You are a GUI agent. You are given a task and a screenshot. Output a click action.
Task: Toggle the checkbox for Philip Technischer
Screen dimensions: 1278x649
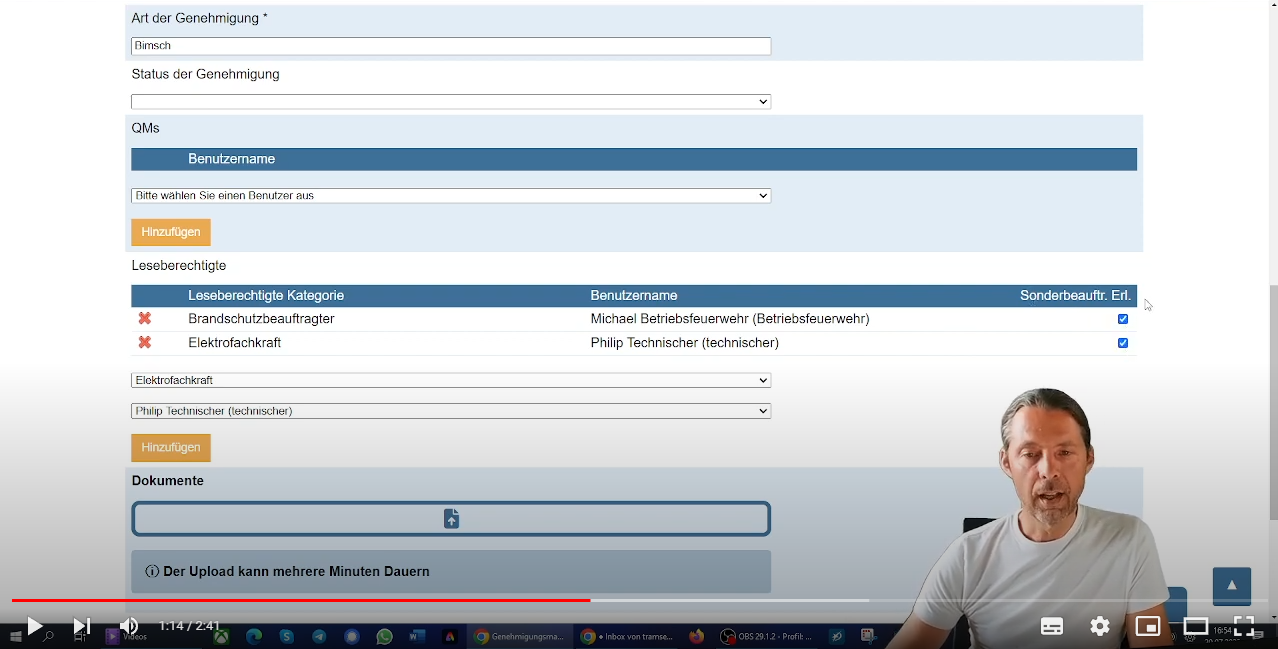tap(1123, 343)
